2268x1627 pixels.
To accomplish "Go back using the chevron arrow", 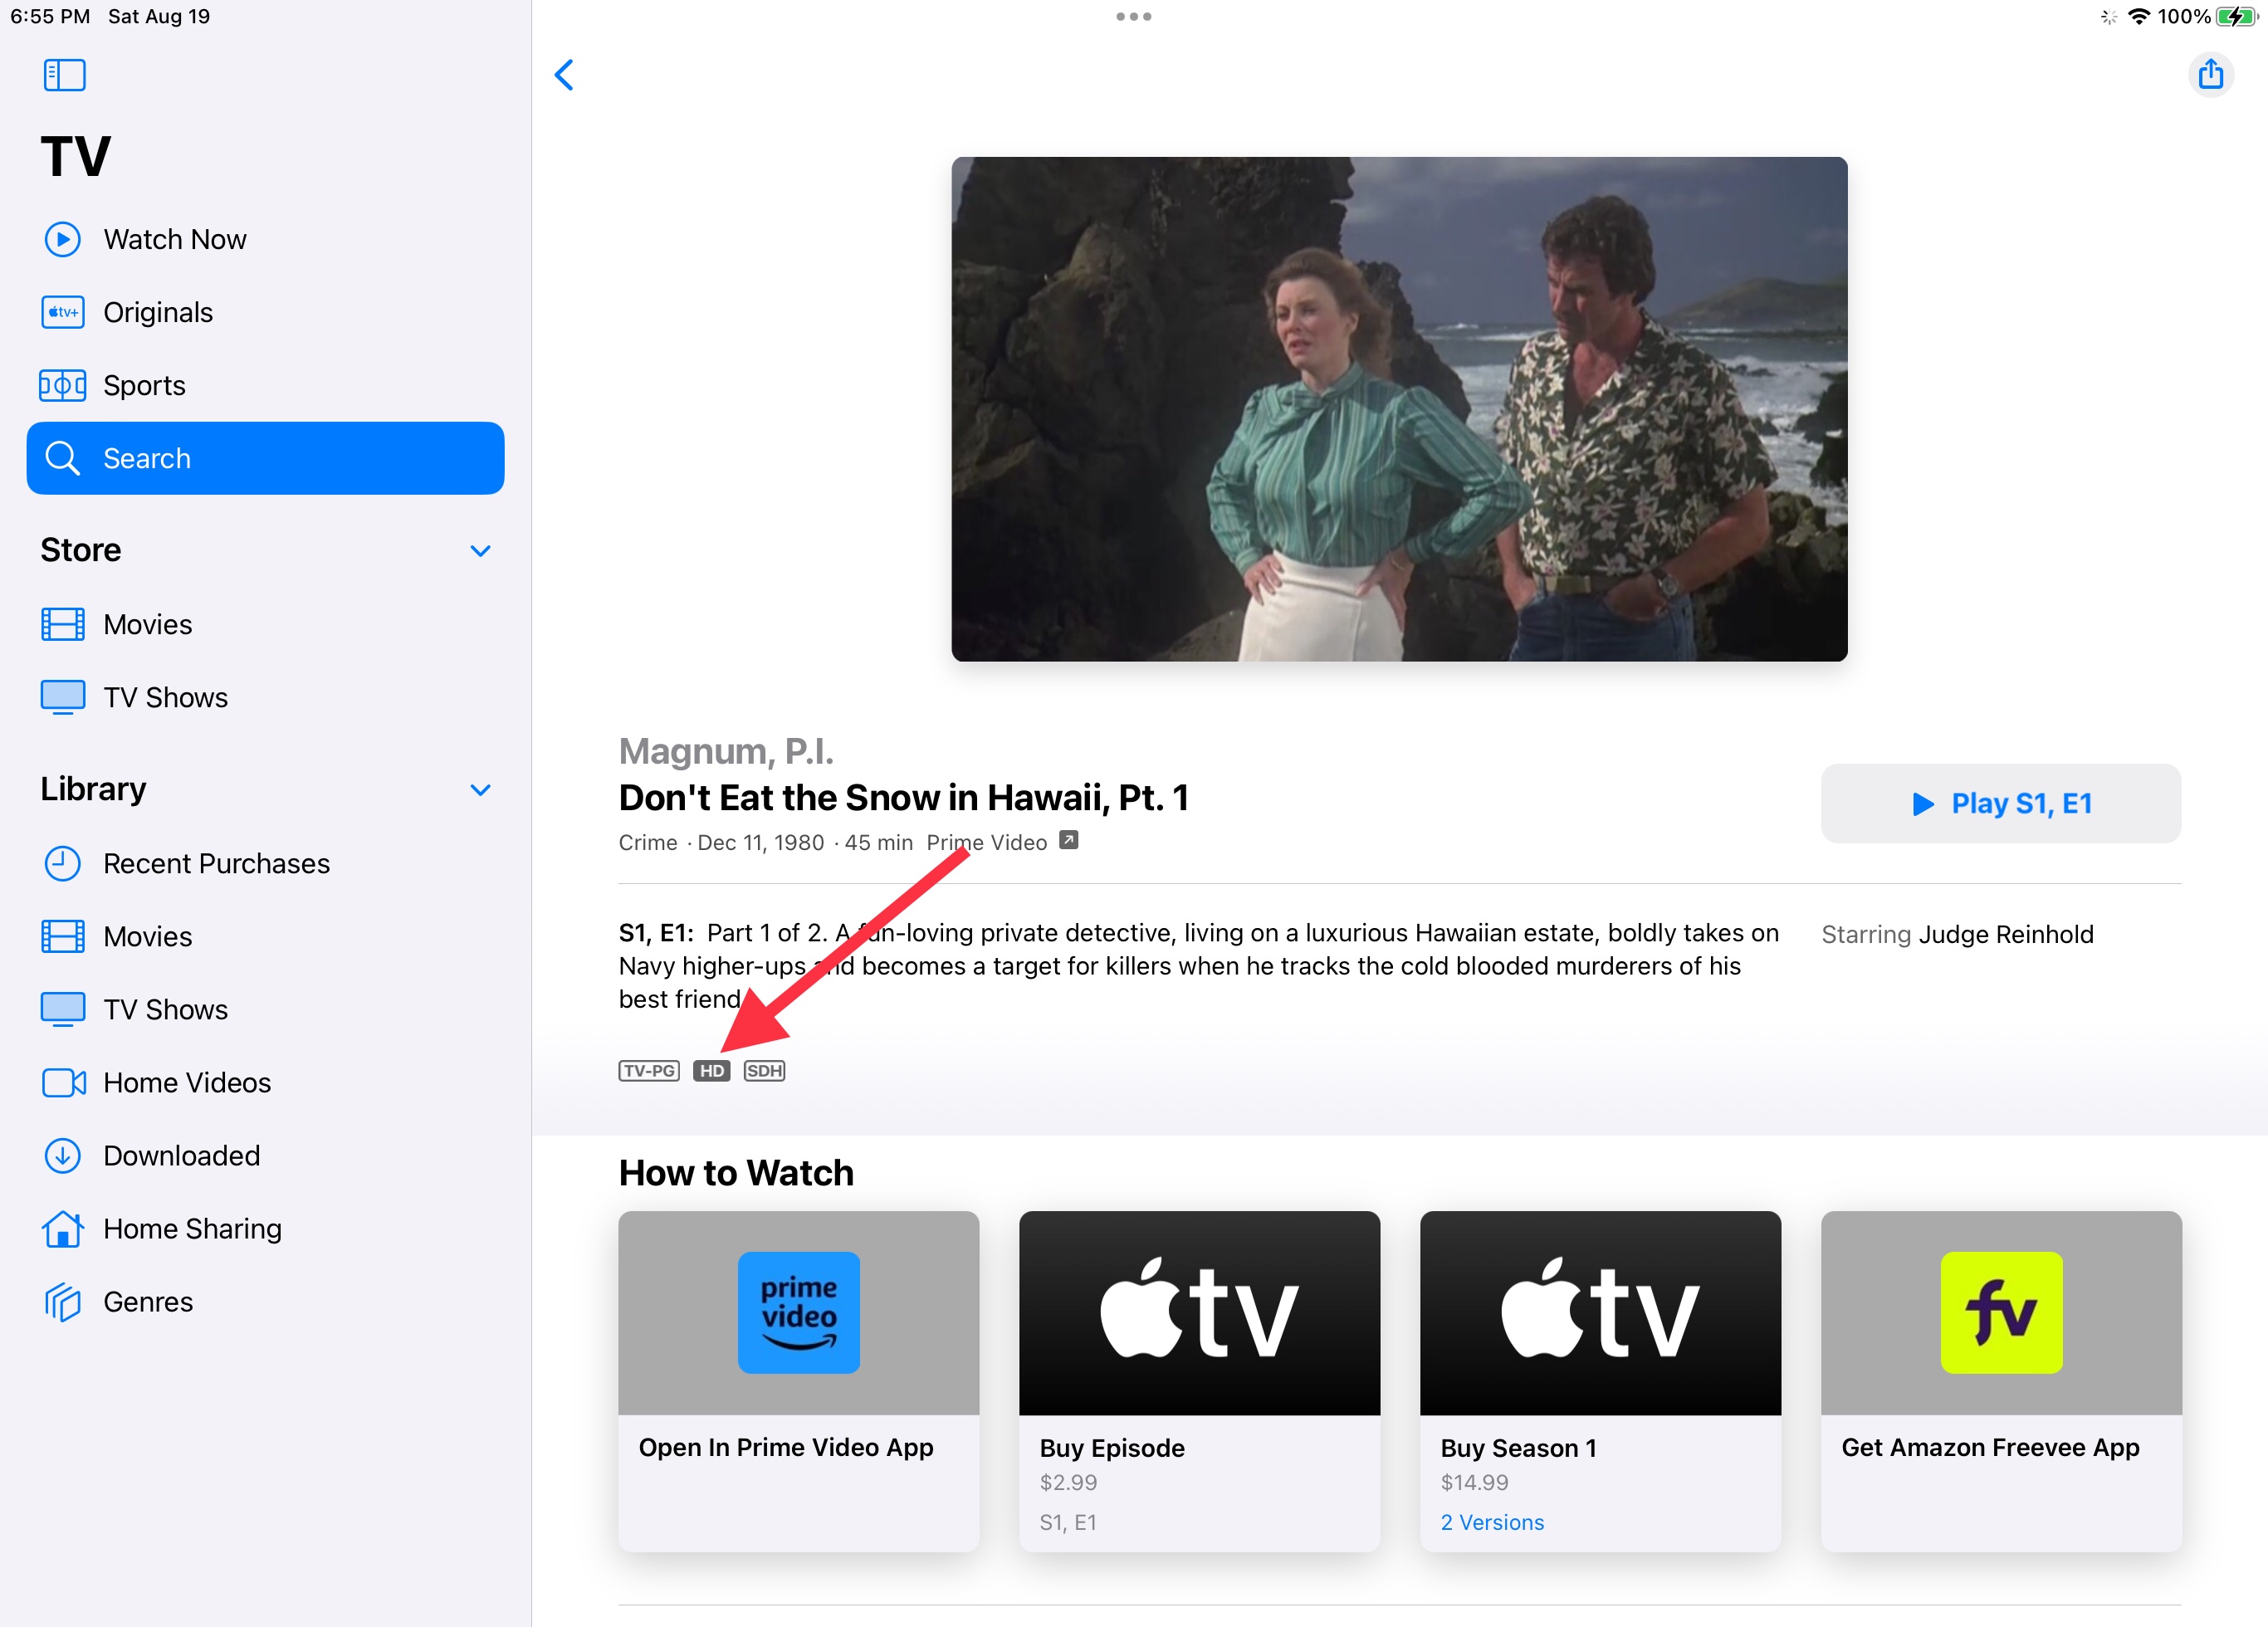I will click(564, 74).
